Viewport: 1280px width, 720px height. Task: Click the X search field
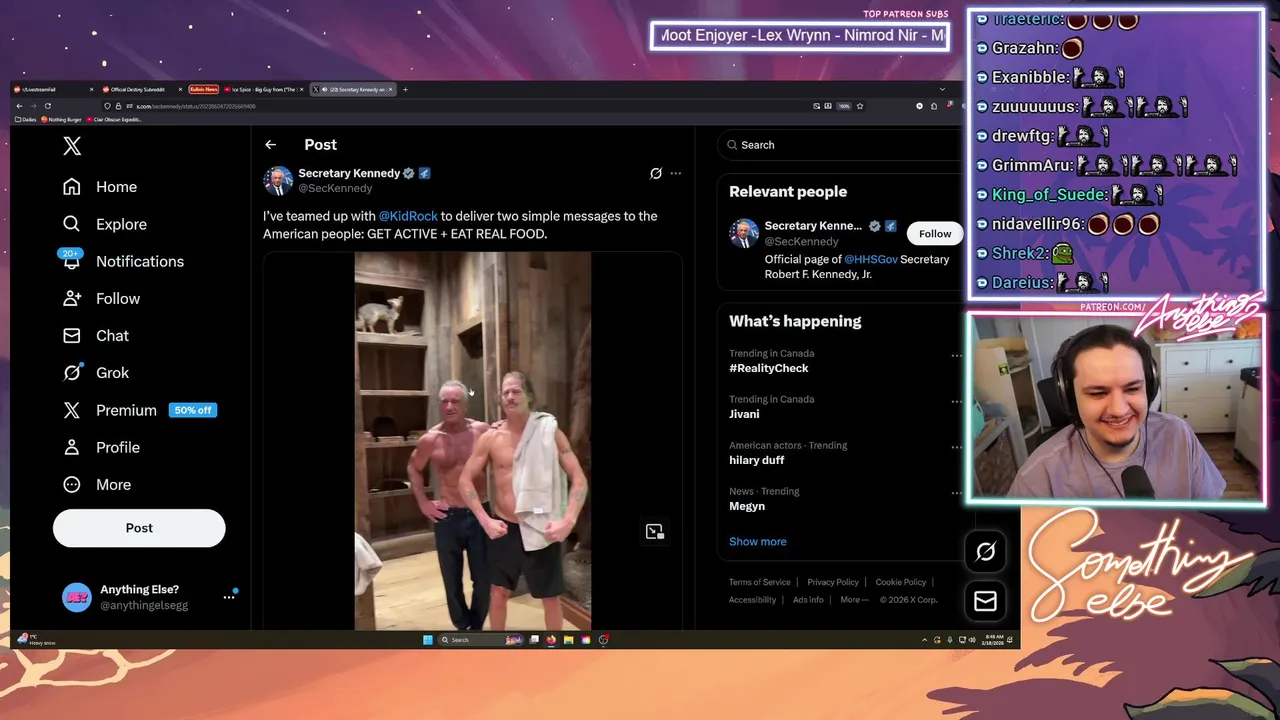coord(840,145)
